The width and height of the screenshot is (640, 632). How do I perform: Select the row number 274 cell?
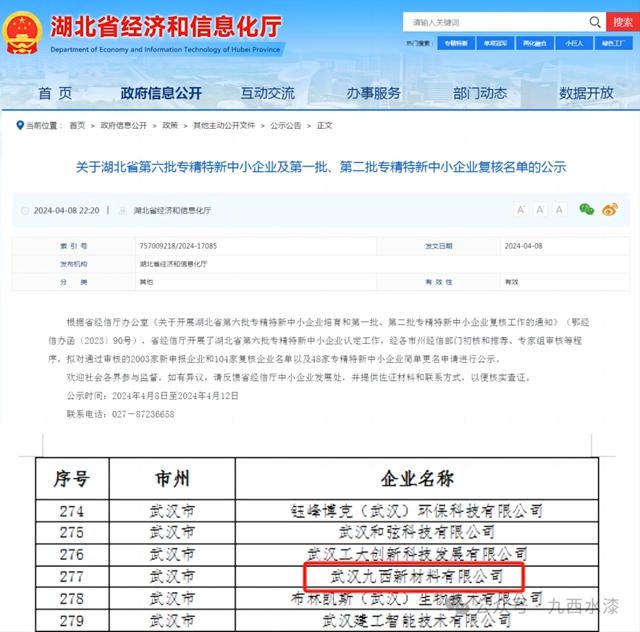coord(72,511)
